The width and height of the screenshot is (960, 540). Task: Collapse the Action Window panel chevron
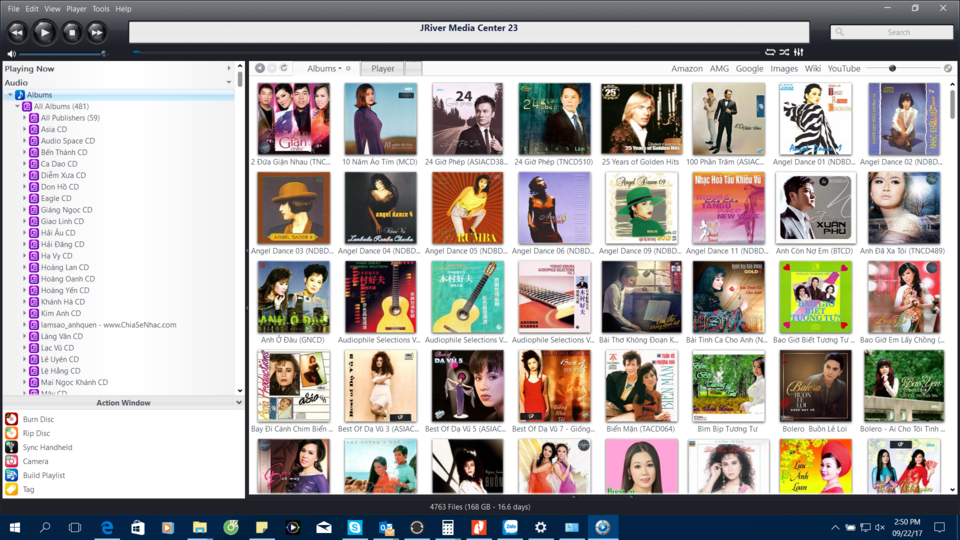pyautogui.click(x=239, y=403)
